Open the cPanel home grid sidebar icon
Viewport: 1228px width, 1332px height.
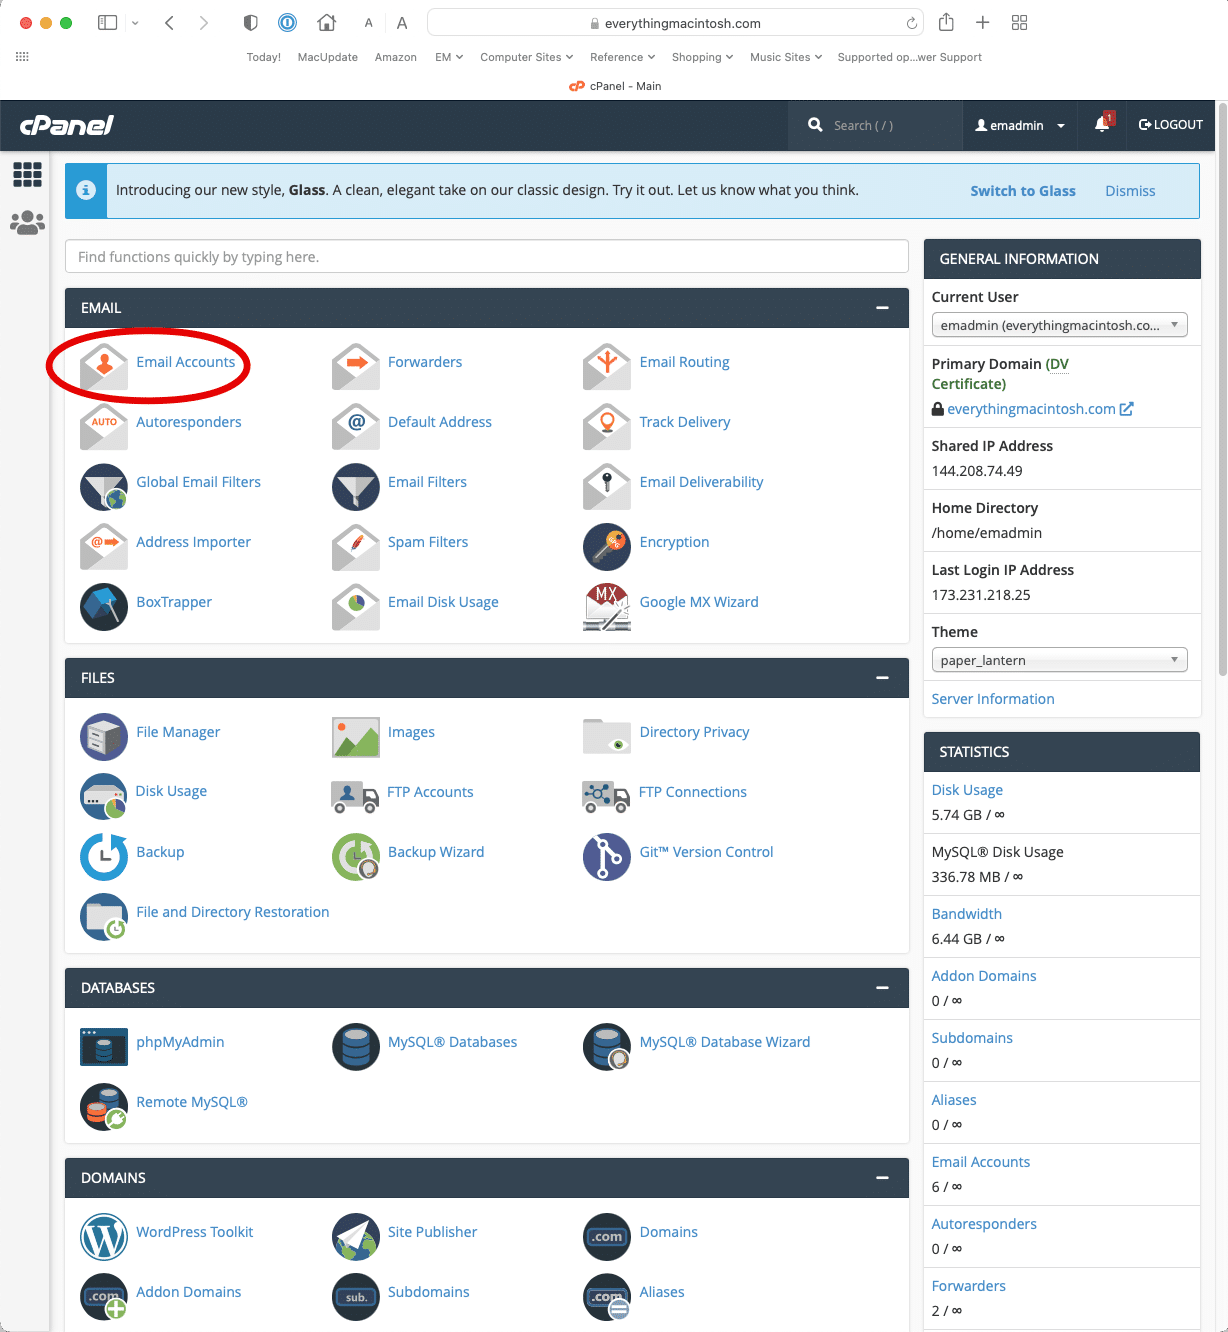[27, 174]
